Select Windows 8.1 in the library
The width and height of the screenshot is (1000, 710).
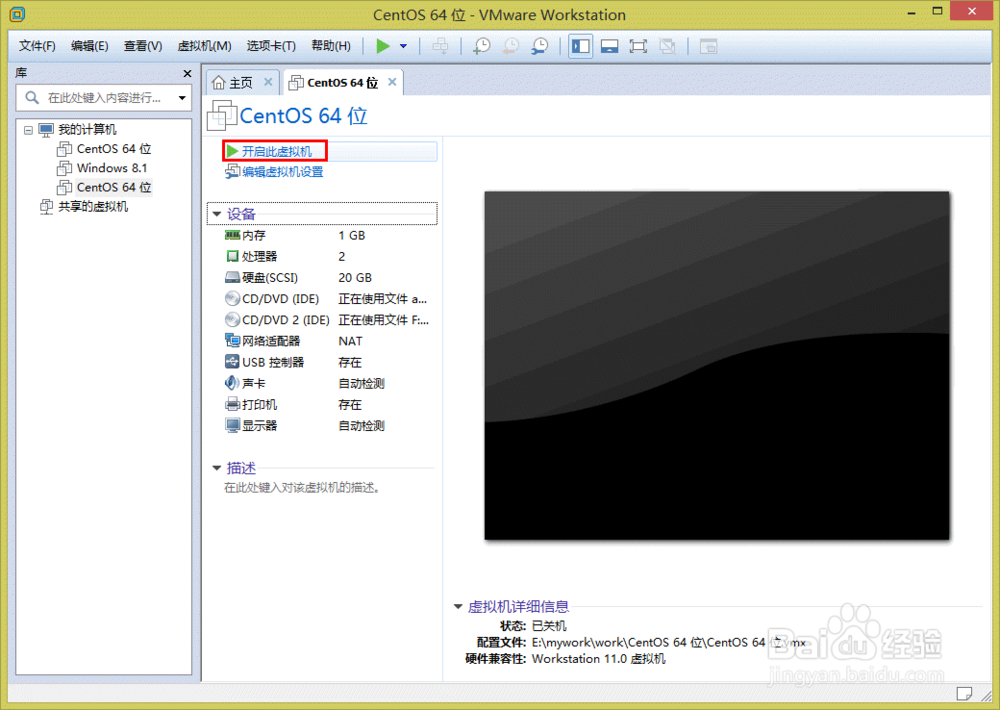[112, 168]
